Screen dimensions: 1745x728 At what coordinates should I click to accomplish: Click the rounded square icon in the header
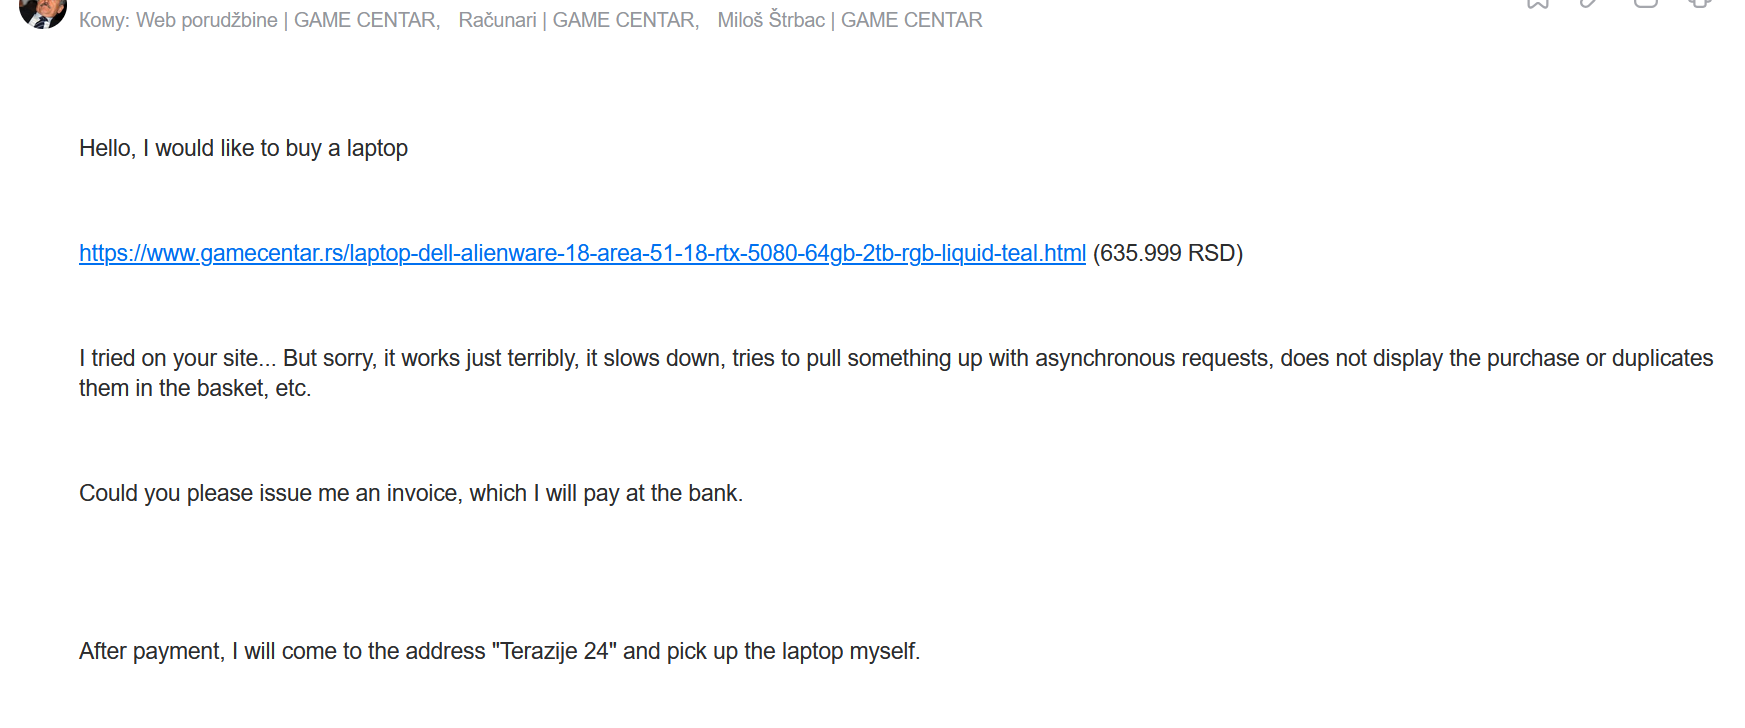click(x=1646, y=4)
